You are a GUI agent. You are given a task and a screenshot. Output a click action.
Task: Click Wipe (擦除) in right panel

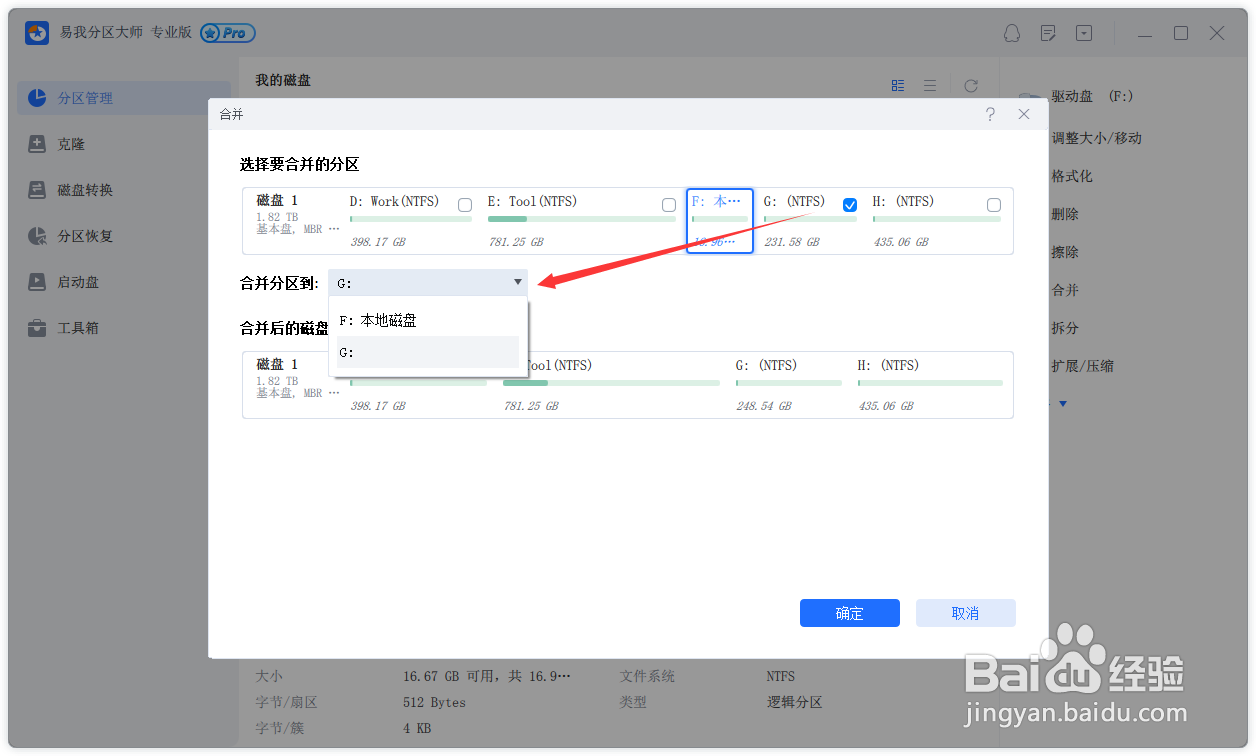click(1065, 252)
